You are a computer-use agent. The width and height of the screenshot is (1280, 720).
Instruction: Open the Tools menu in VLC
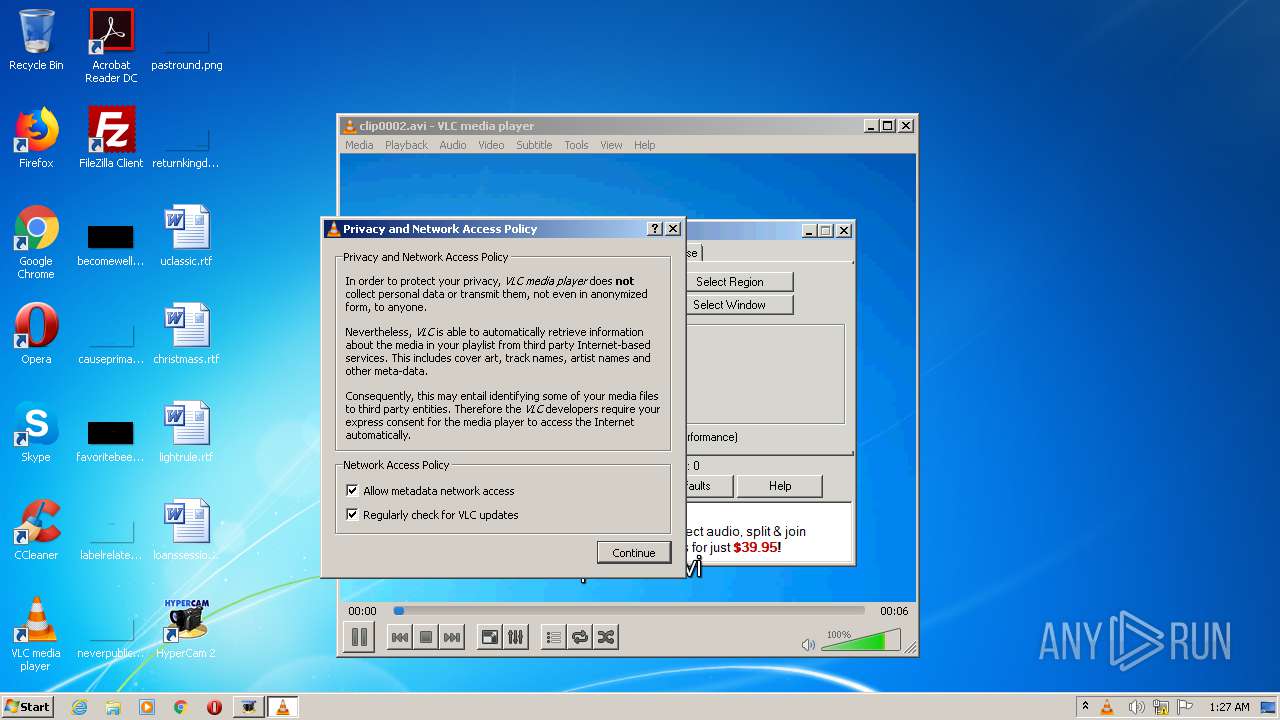[x=576, y=145]
